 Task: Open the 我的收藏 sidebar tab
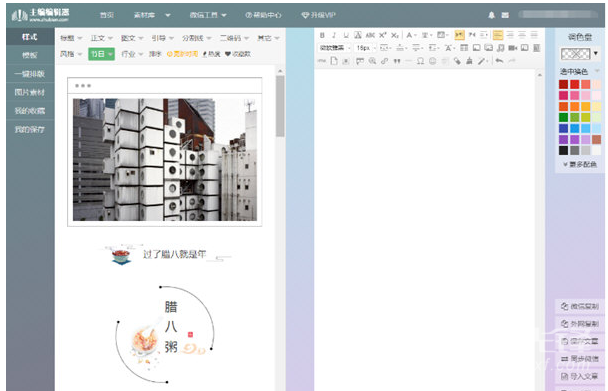(30, 111)
